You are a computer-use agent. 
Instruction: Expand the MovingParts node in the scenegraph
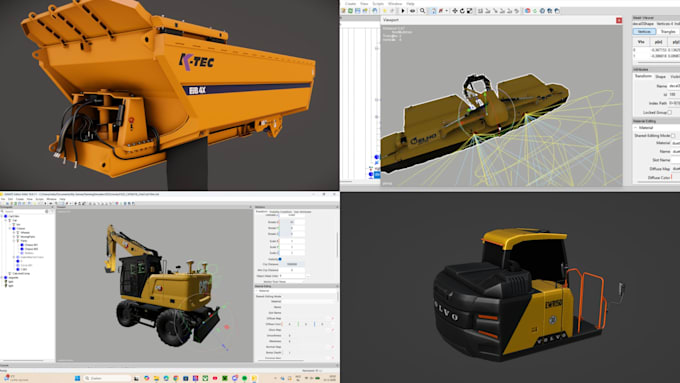[14, 237]
